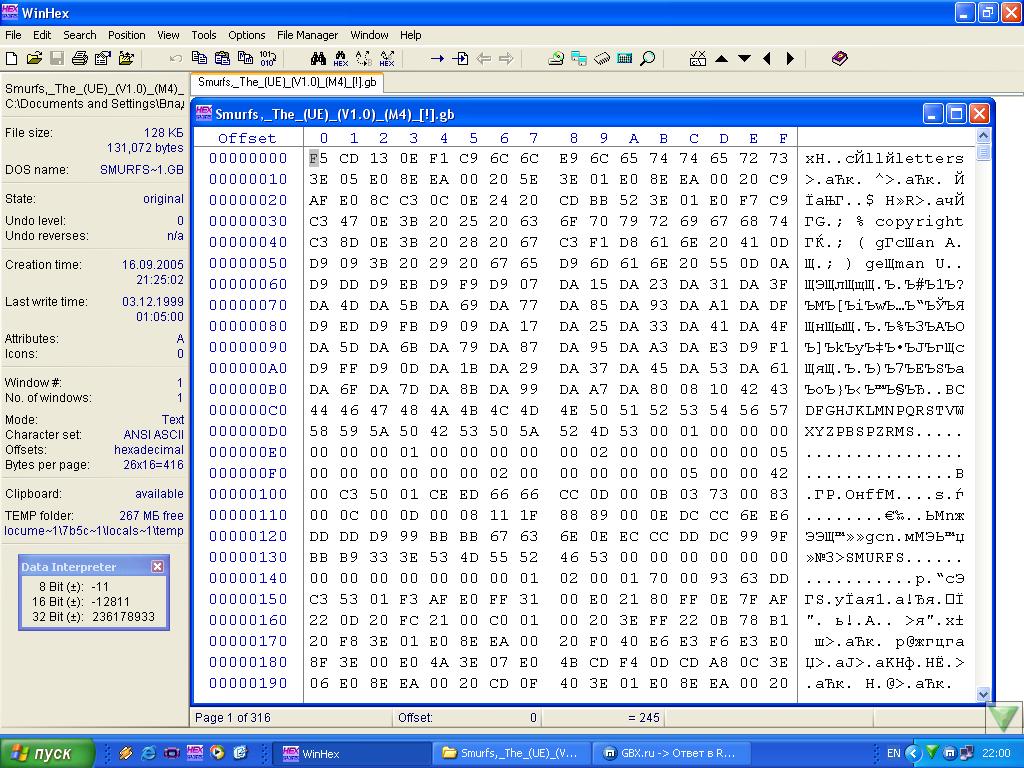Screen dimensions: 1024x768
Task: Click the 'copyright' text in ASCII column
Action: tap(919, 221)
